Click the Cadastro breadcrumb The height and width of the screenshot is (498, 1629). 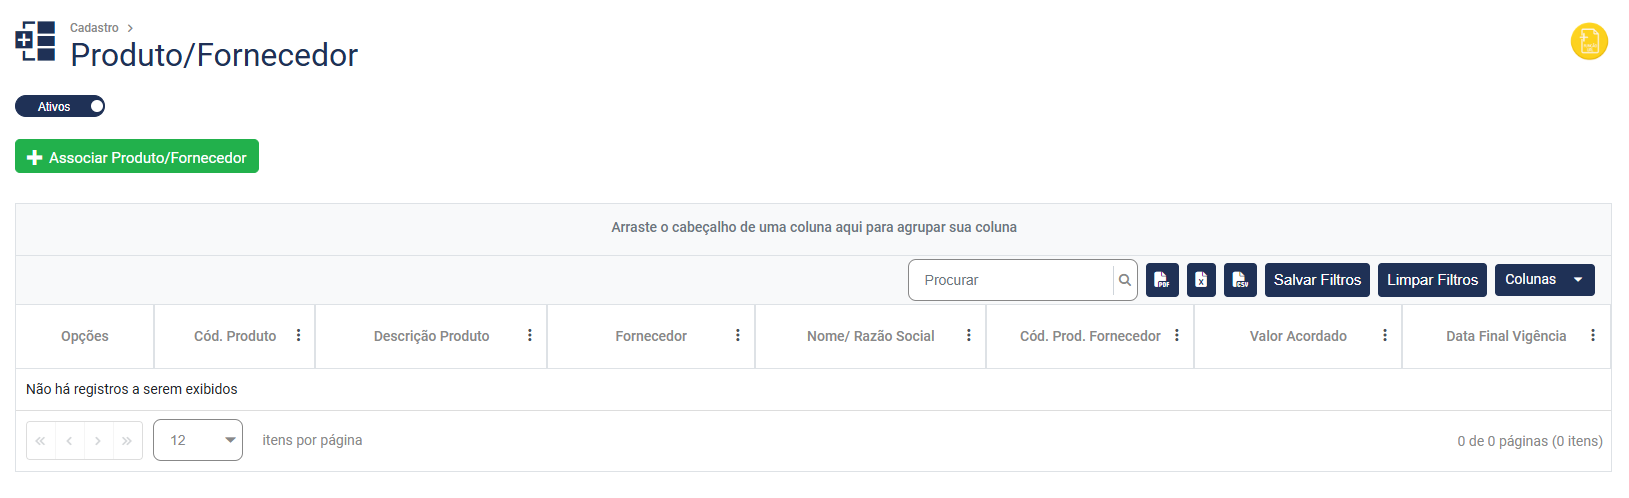click(x=94, y=28)
